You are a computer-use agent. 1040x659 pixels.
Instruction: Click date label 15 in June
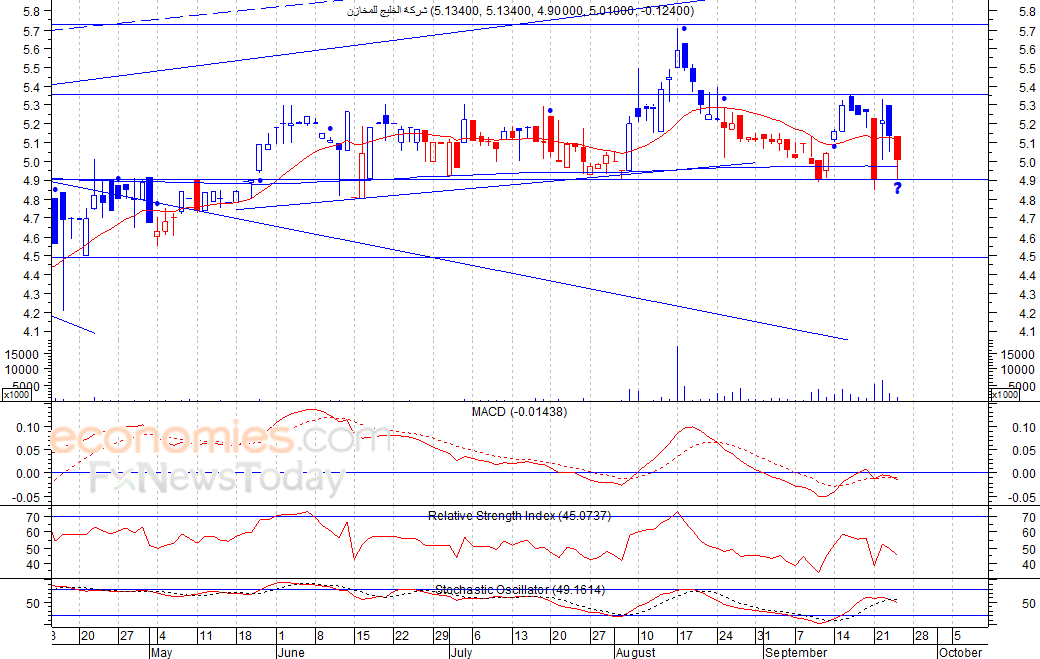362,636
